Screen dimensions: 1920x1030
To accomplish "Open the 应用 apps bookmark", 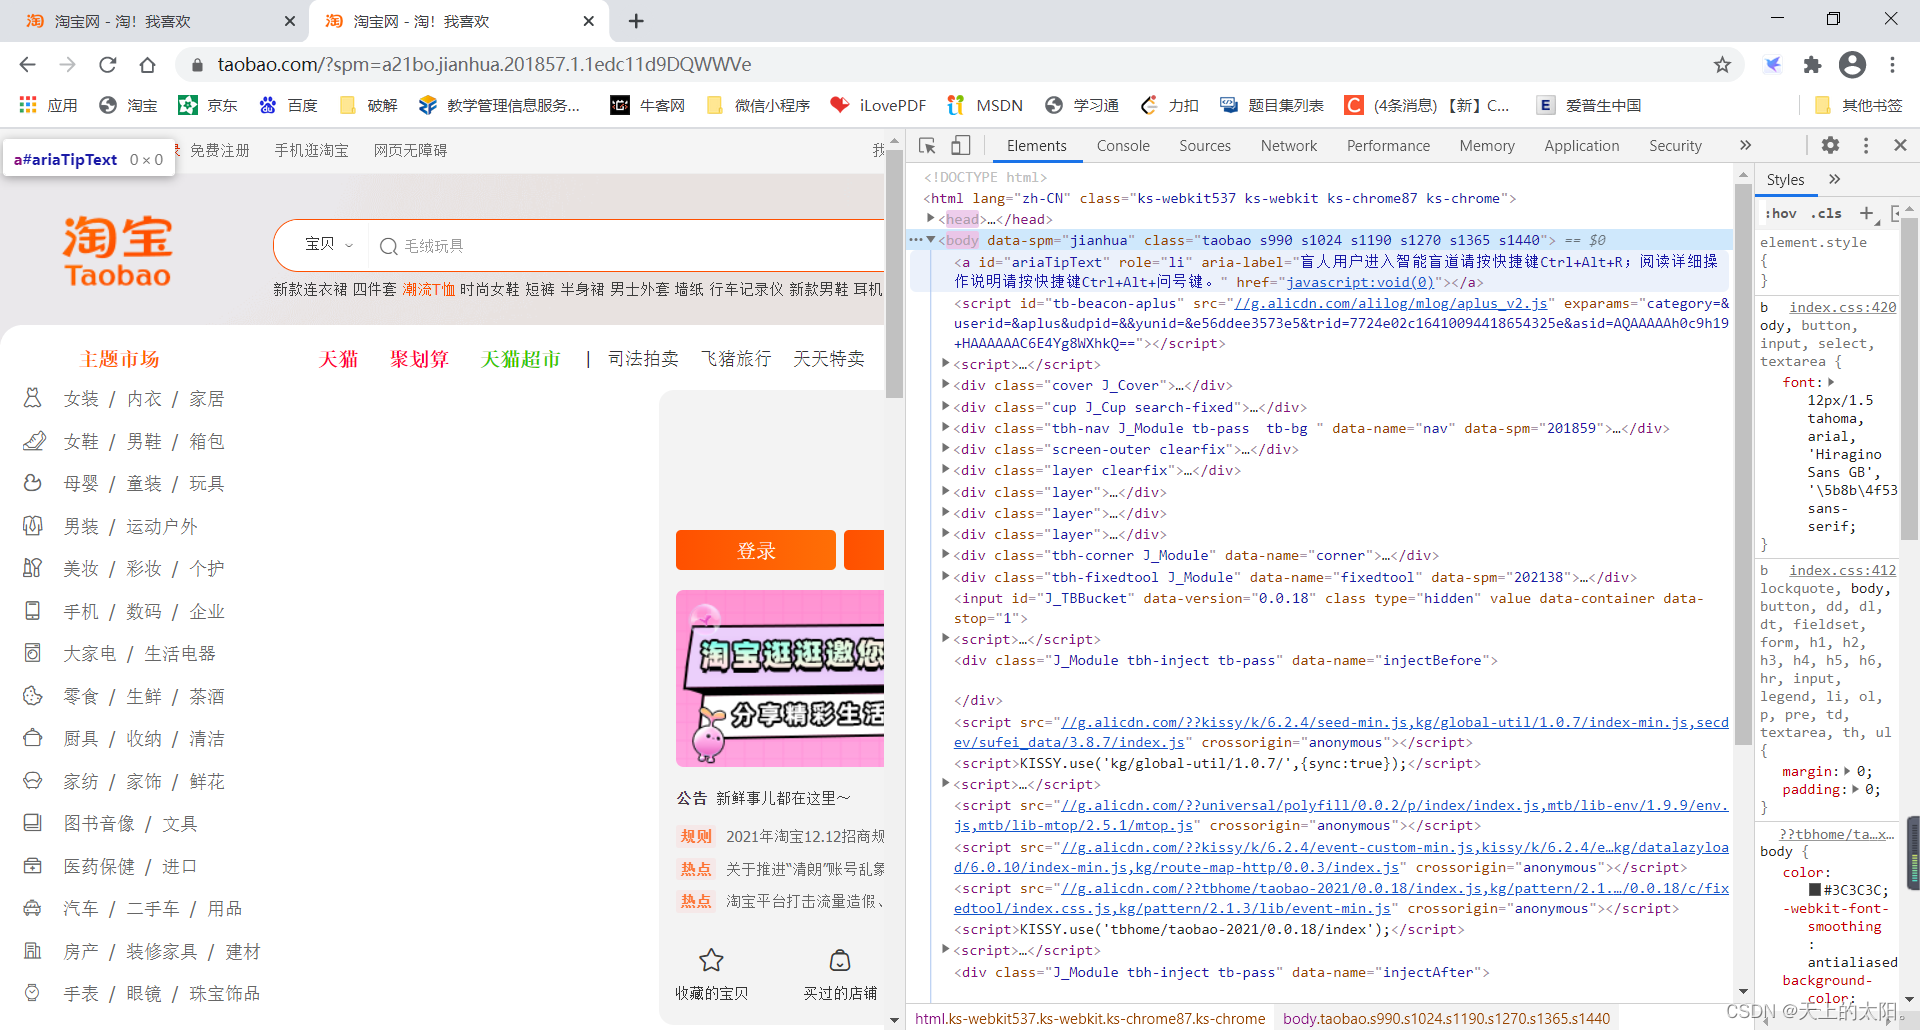I will 48,105.
